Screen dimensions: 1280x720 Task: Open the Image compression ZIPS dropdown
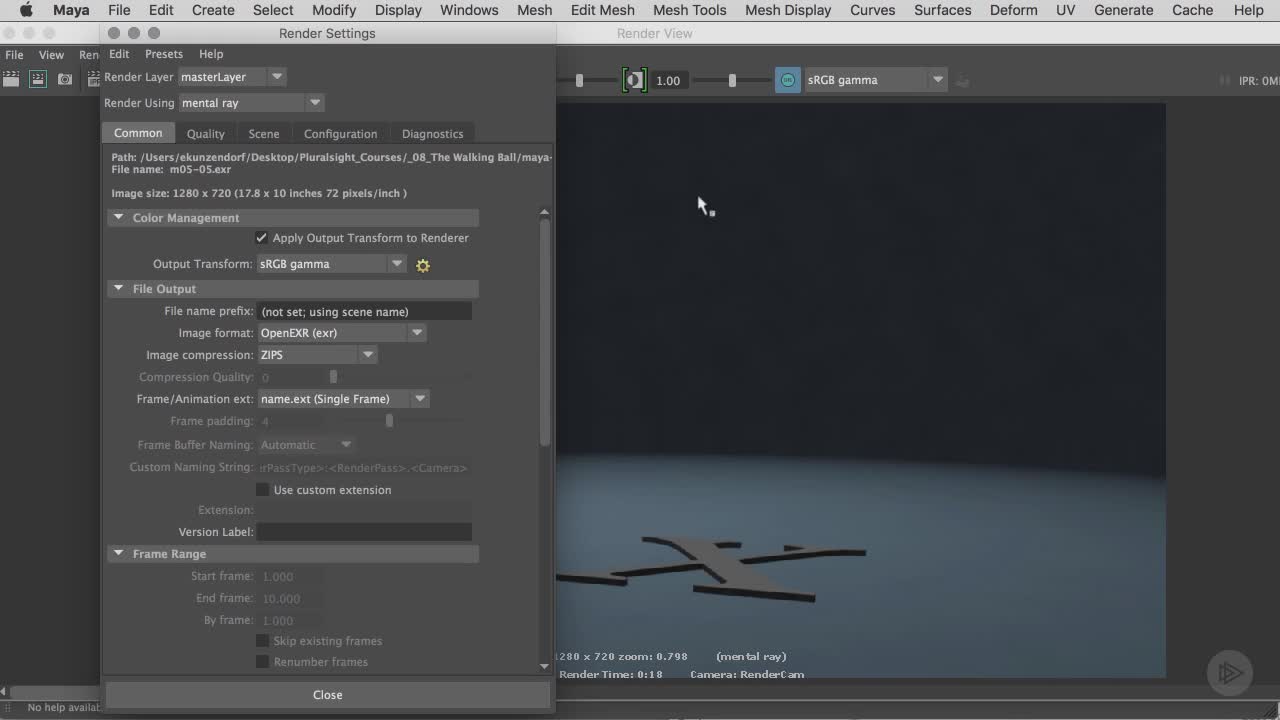coord(316,355)
